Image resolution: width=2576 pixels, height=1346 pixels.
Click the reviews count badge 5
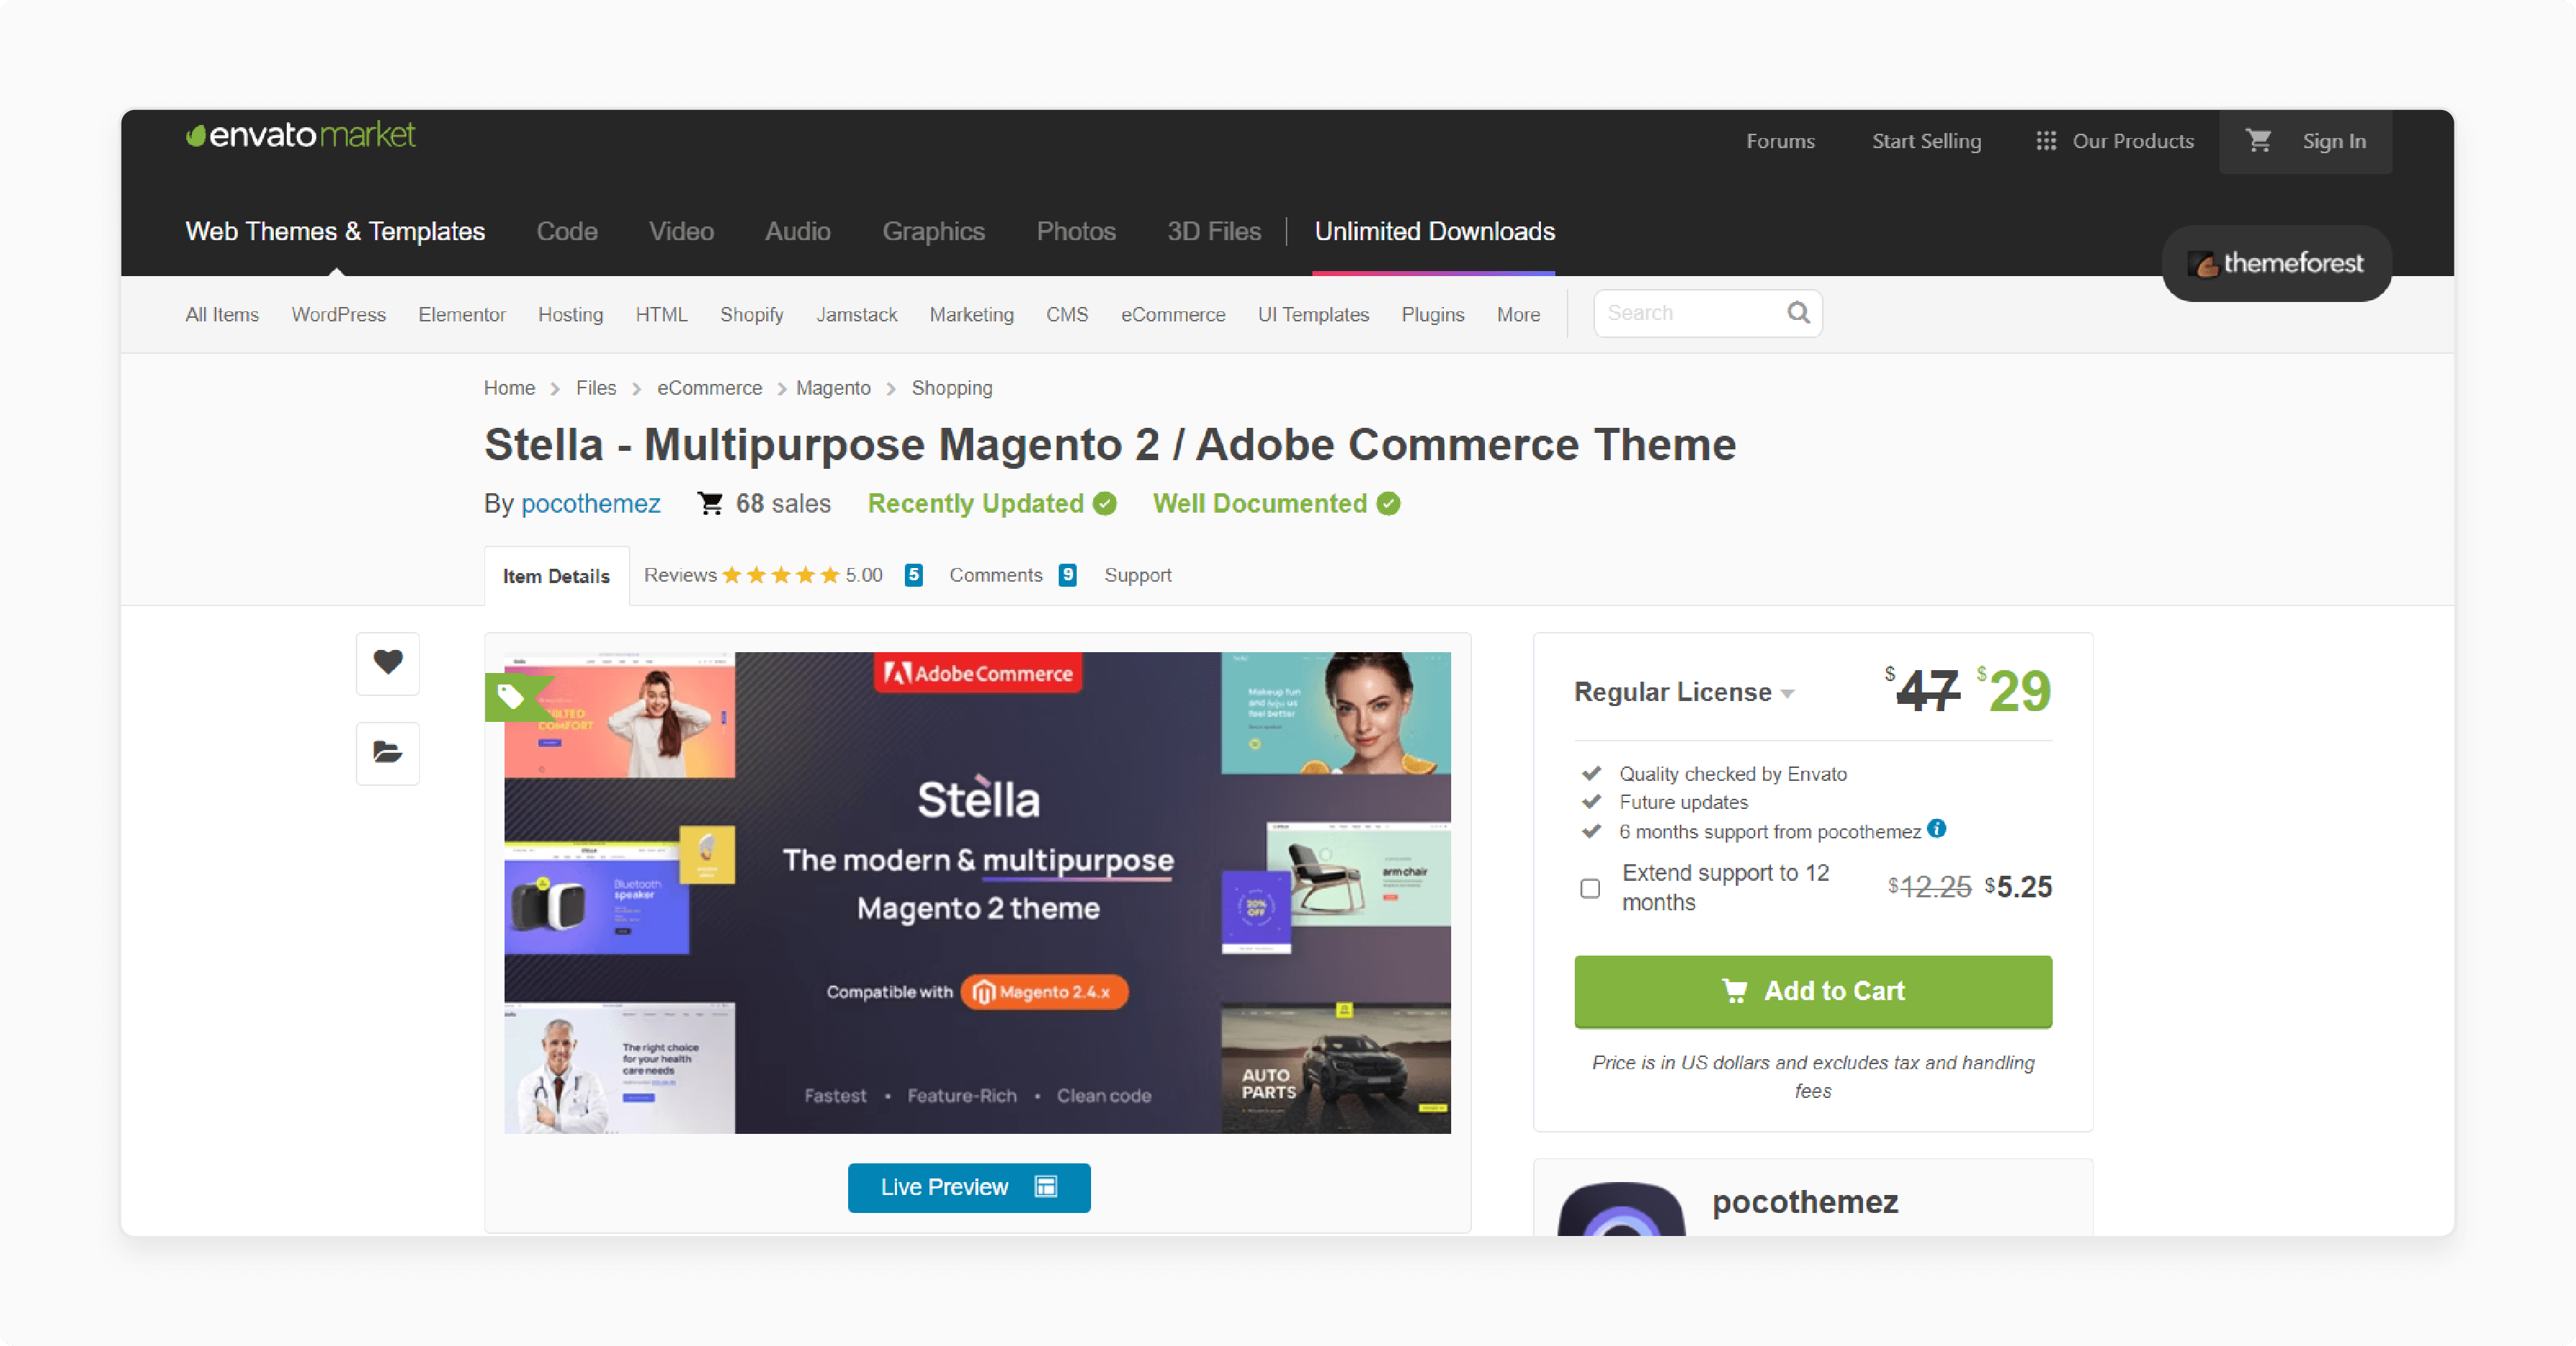pyautogui.click(x=913, y=575)
